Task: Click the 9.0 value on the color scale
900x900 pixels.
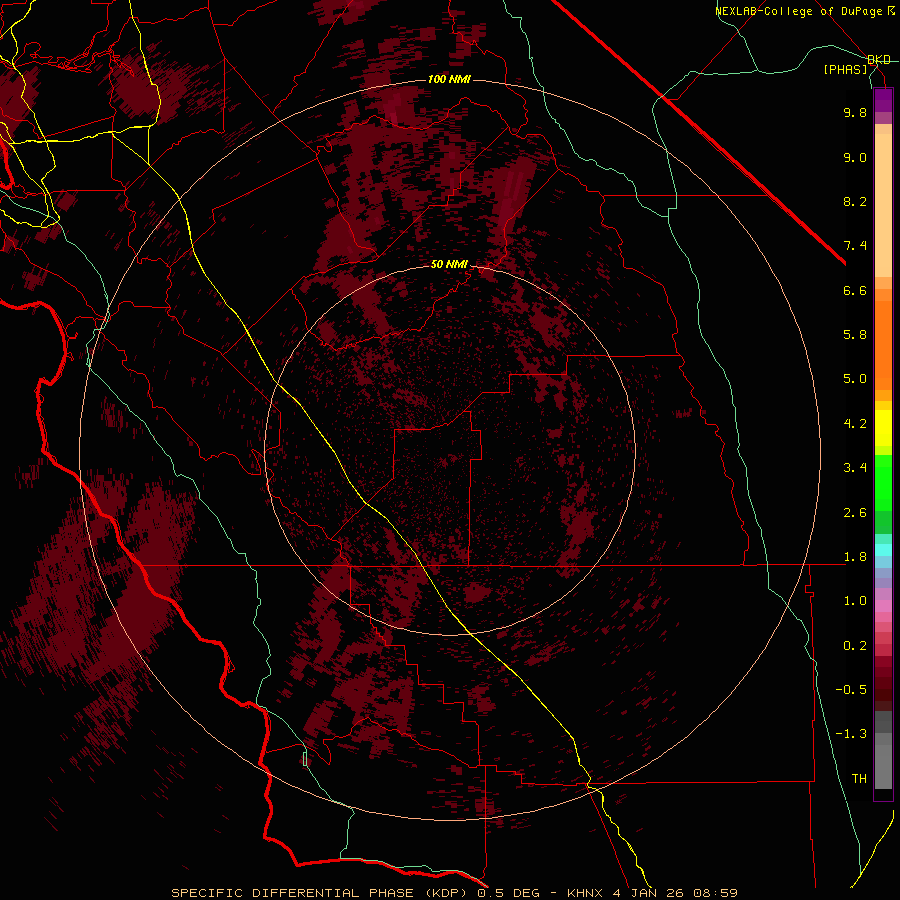Action: (x=855, y=157)
